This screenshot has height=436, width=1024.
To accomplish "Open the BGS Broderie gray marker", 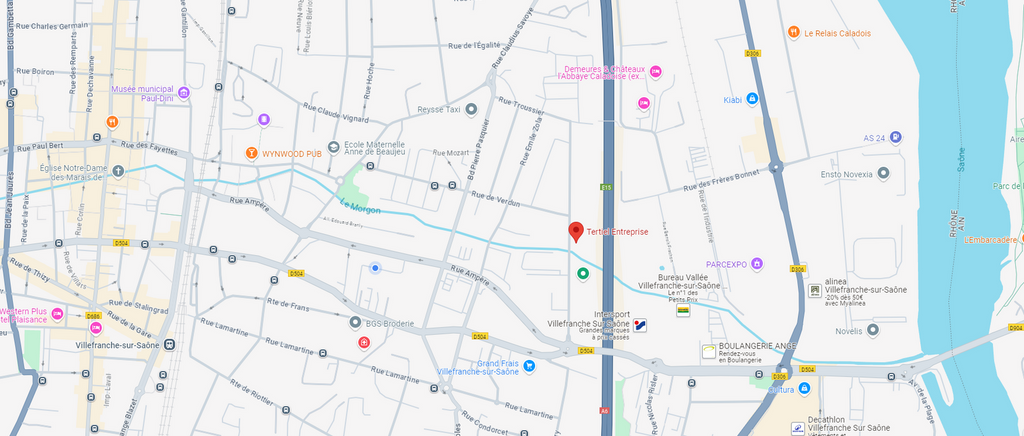I will point(355,322).
